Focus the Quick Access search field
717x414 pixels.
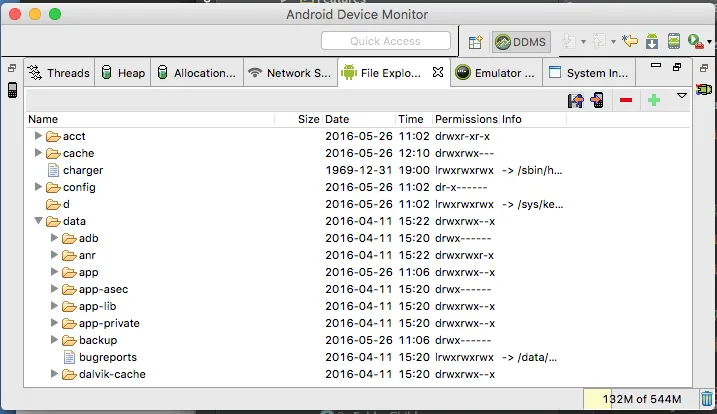[x=385, y=41]
